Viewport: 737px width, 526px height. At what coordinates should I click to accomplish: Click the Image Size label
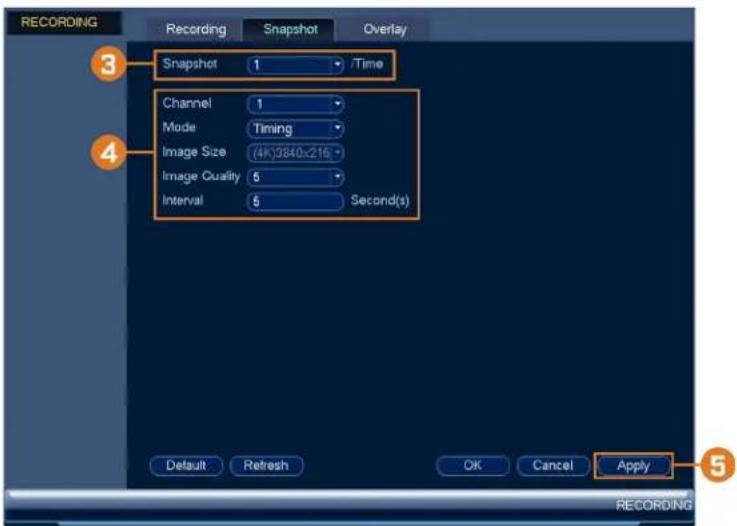pyautogui.click(x=194, y=152)
